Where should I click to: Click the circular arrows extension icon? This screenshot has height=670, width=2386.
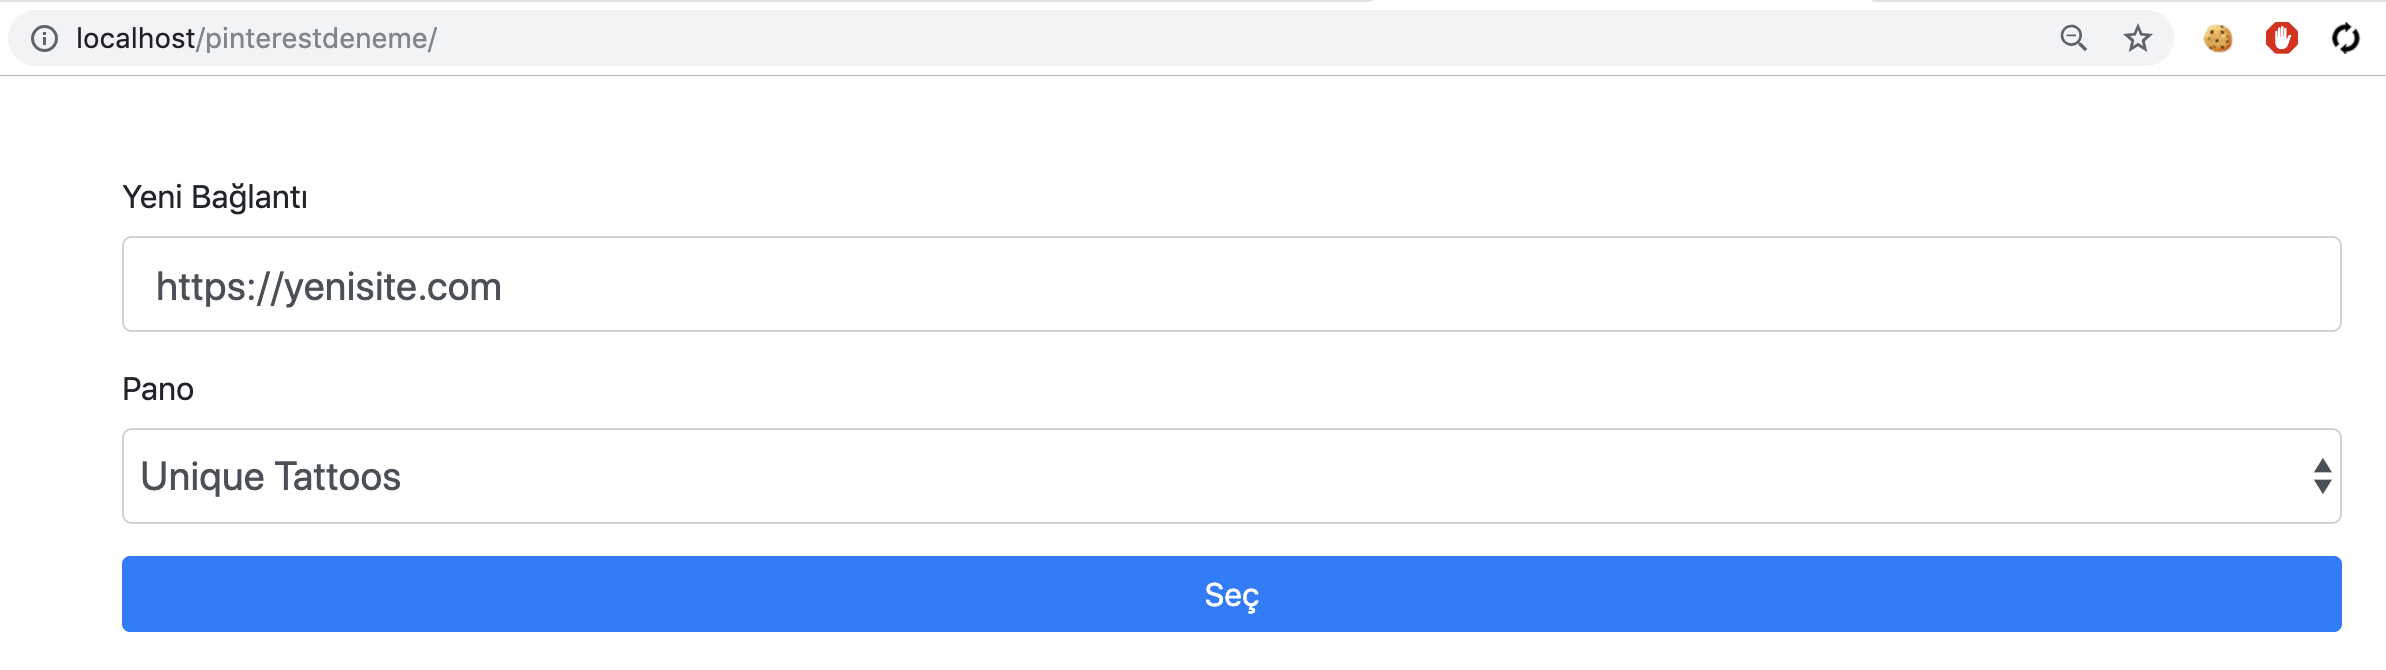(x=2346, y=39)
